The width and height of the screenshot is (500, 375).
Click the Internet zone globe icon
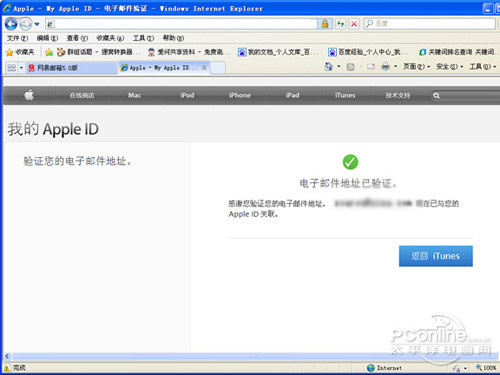371,368
